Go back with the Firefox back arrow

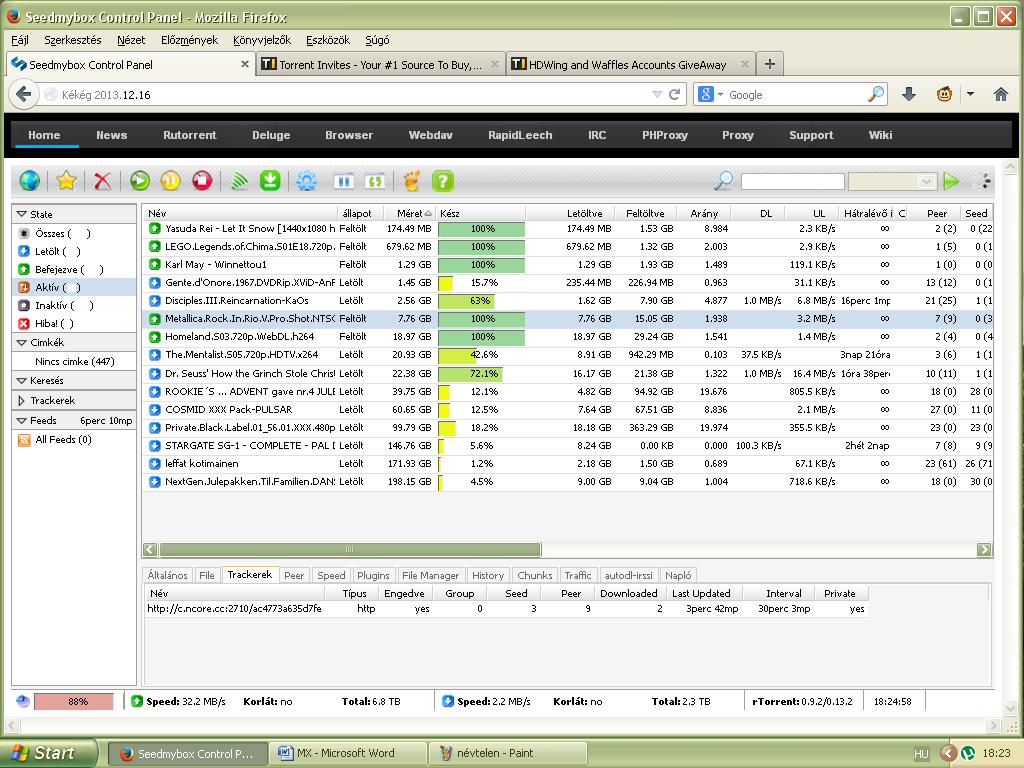click(x=24, y=95)
